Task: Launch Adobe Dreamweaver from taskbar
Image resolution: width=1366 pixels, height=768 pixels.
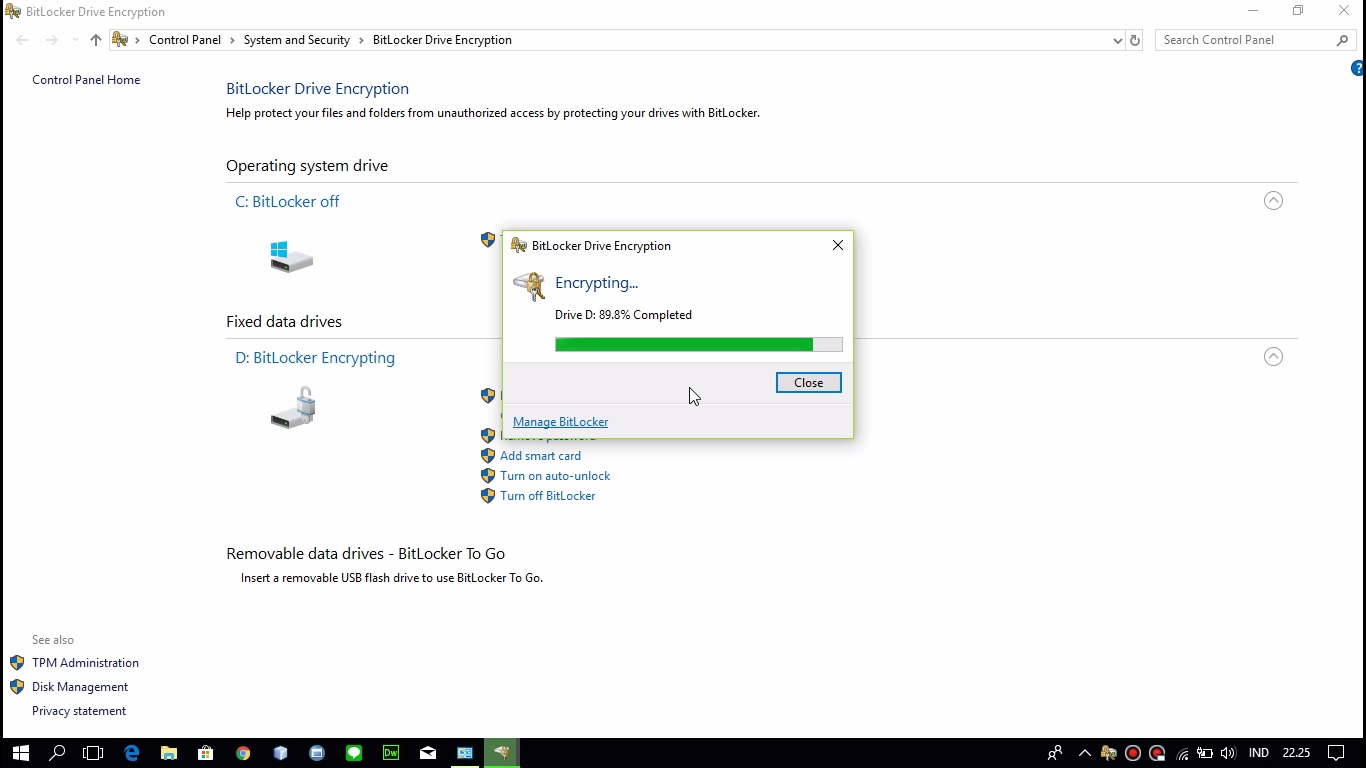Action: click(391, 753)
